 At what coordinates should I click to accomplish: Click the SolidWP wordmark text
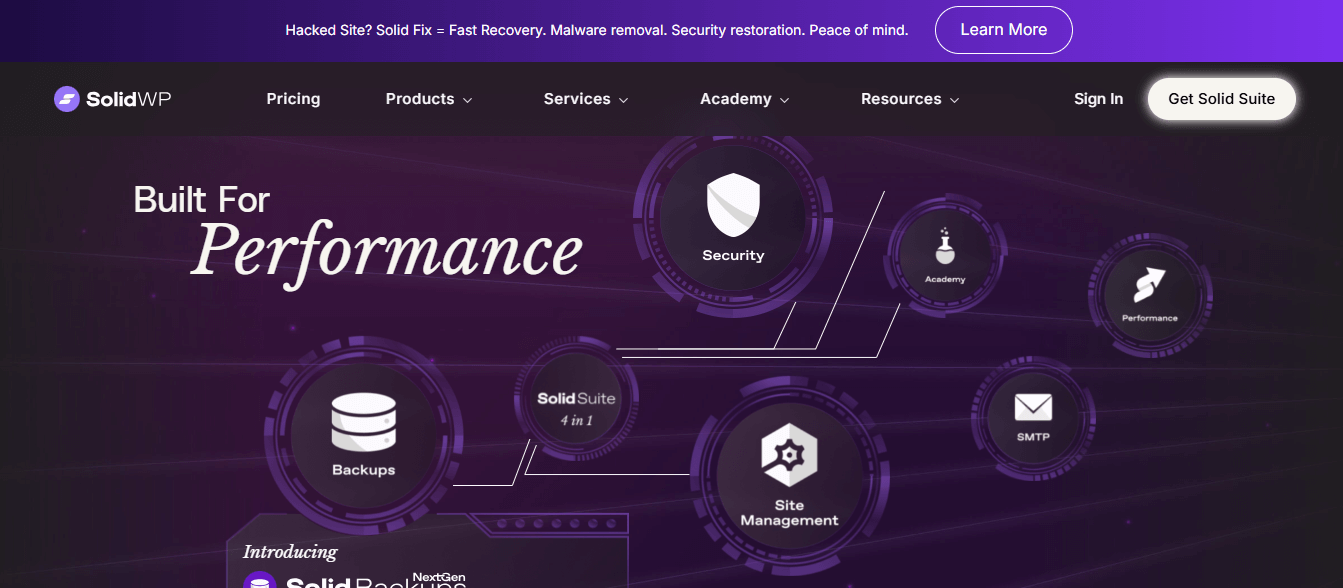tap(128, 99)
